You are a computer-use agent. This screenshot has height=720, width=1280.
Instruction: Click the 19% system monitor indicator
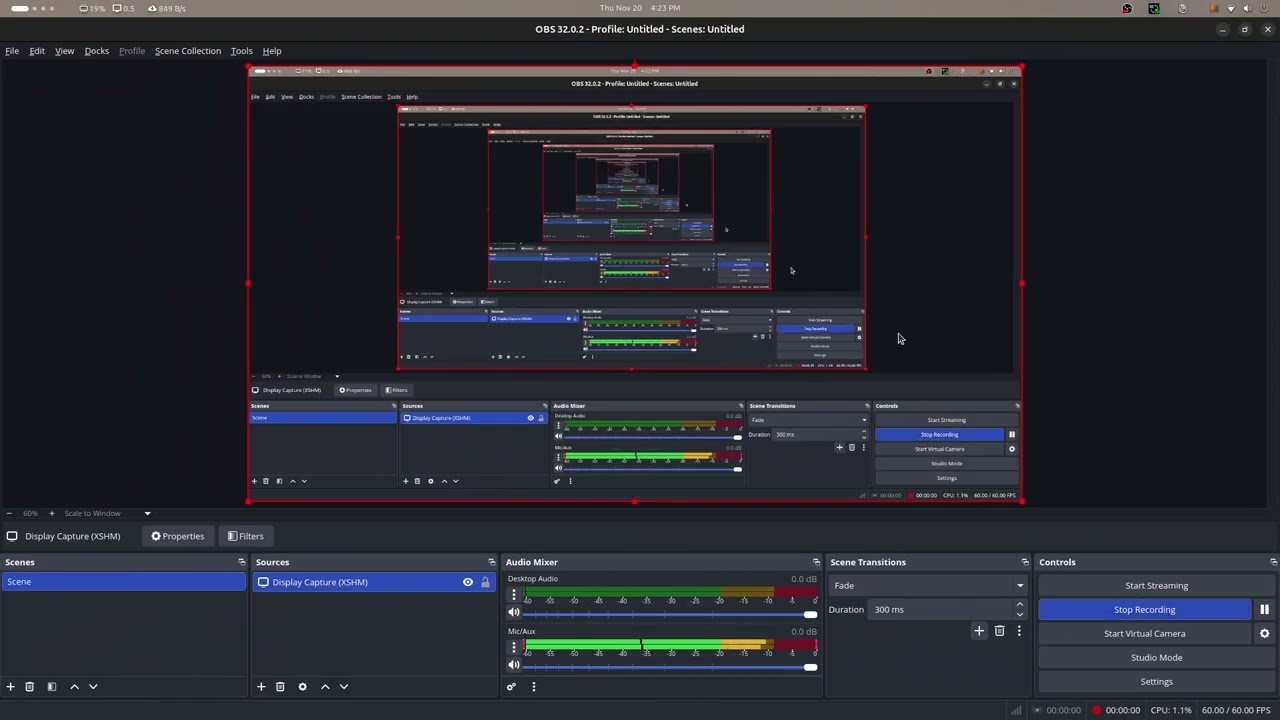92,8
